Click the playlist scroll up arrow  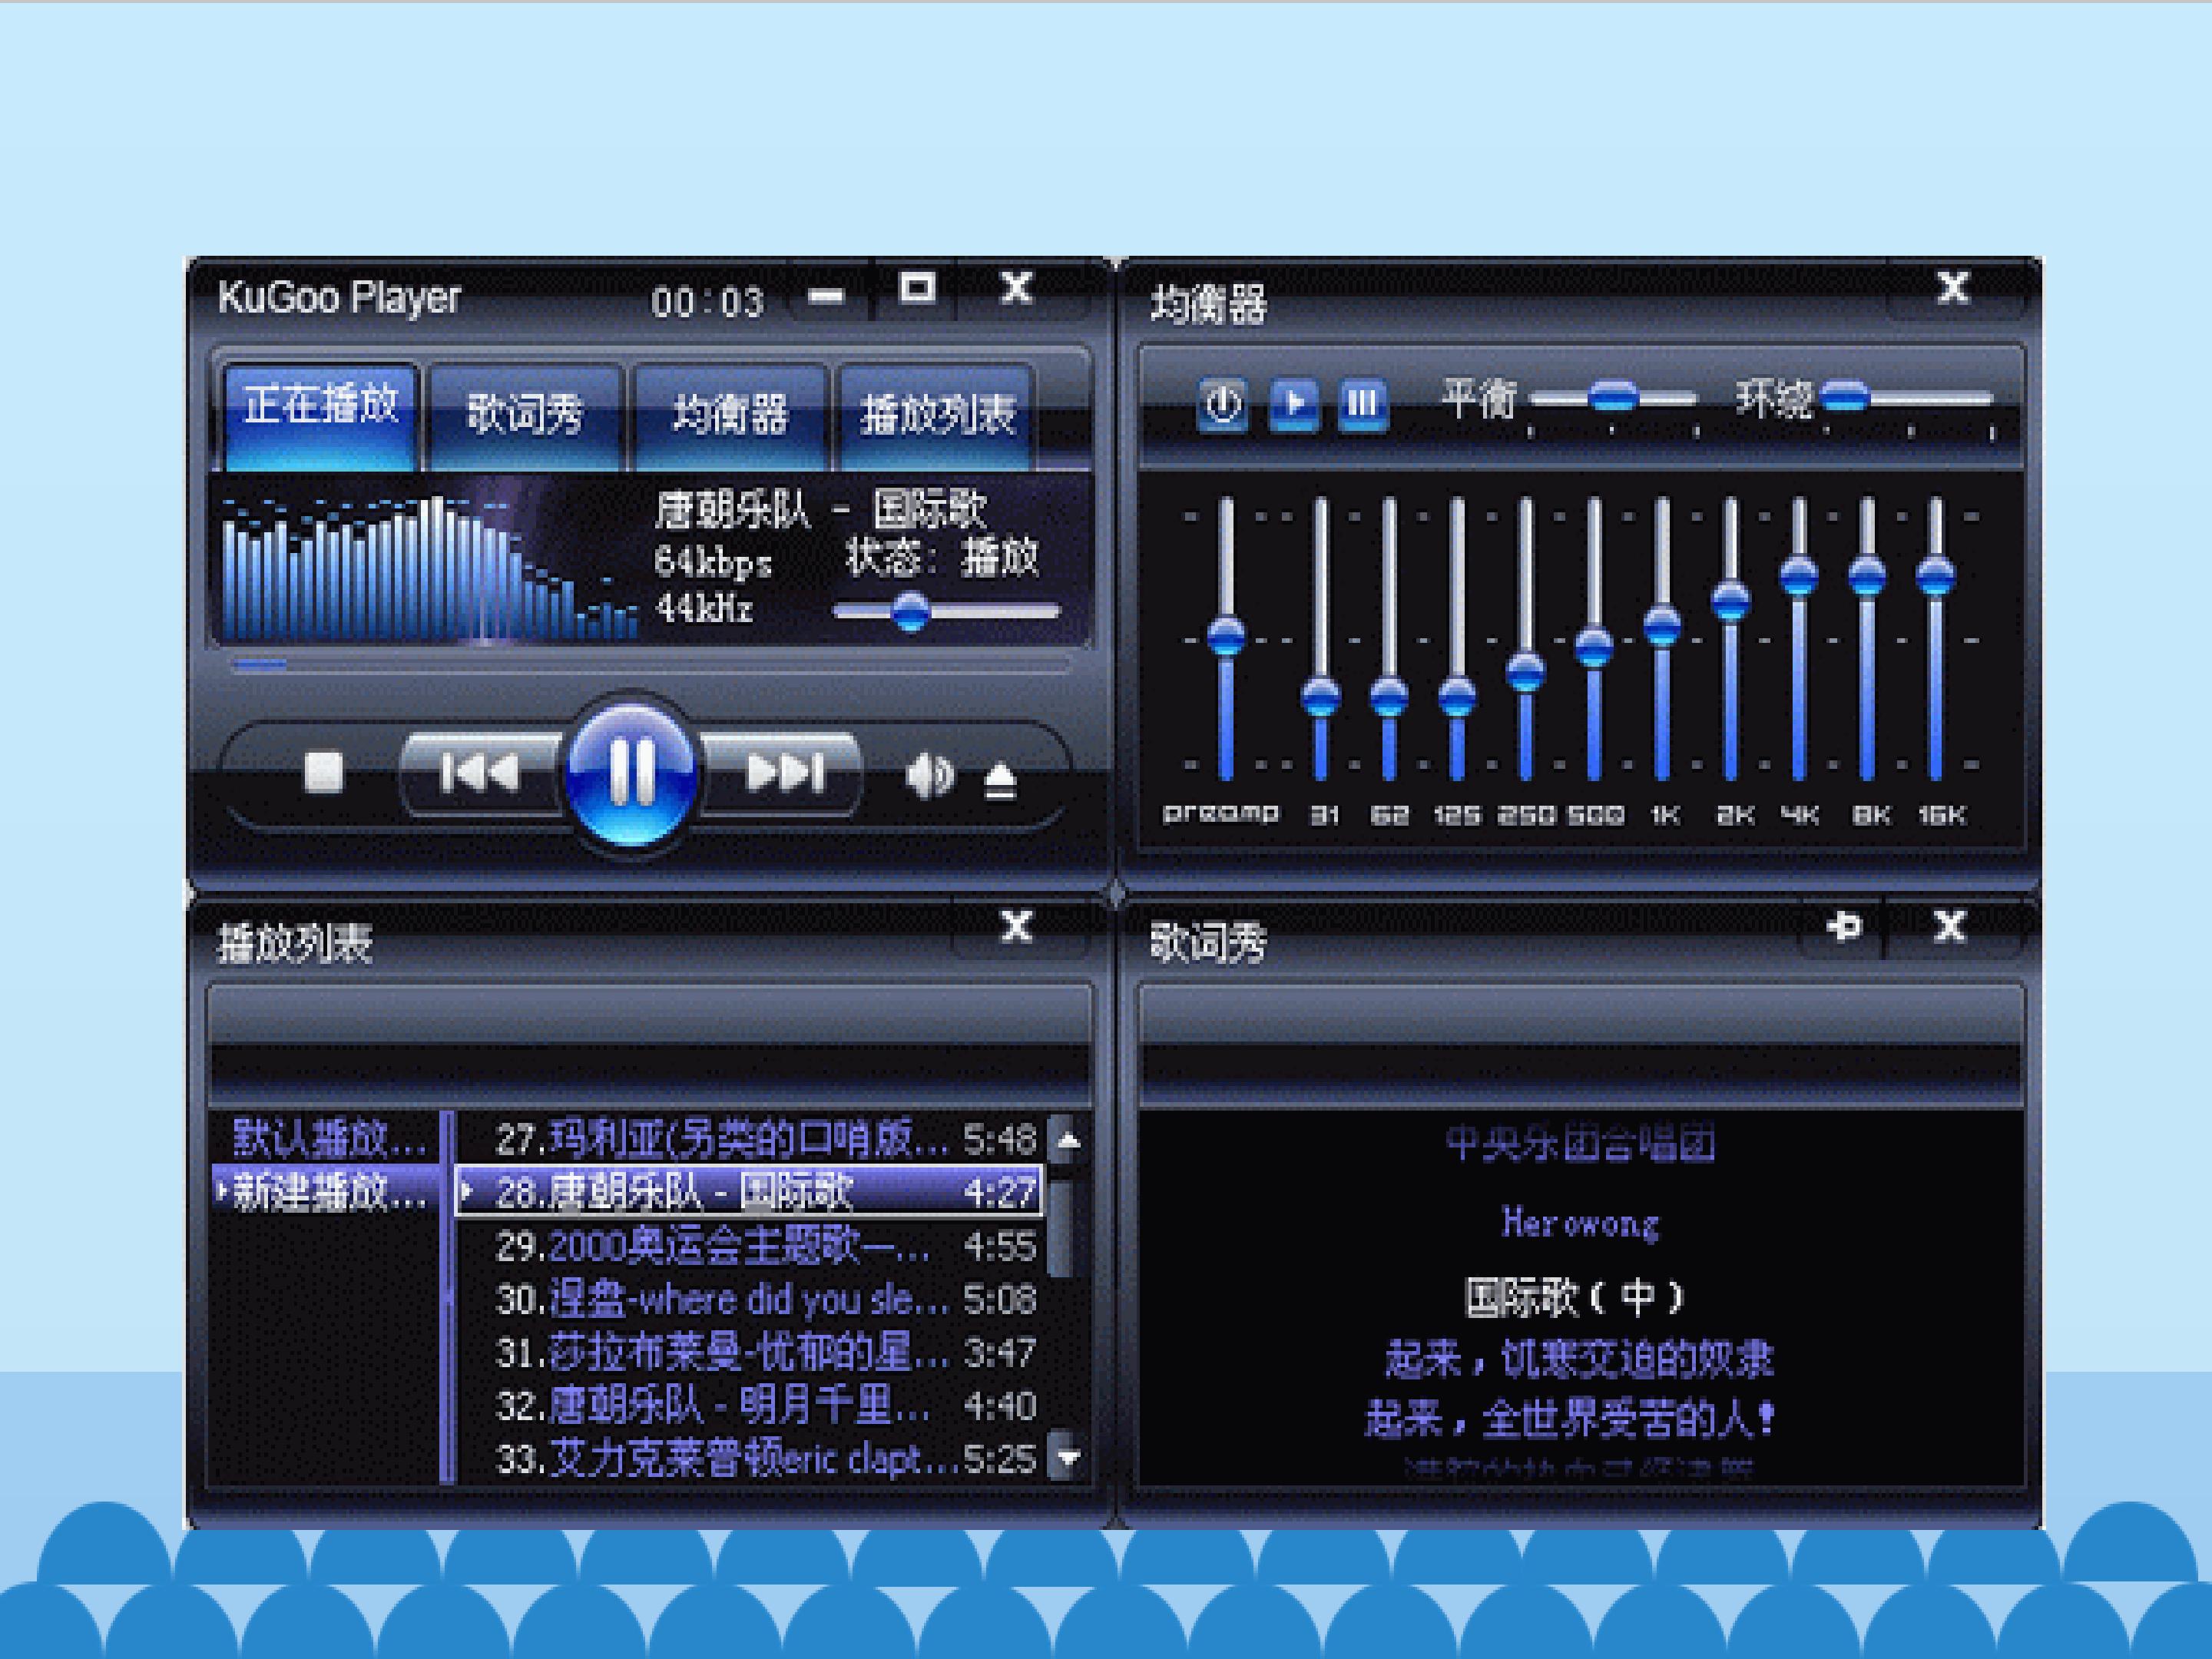click(1068, 1139)
